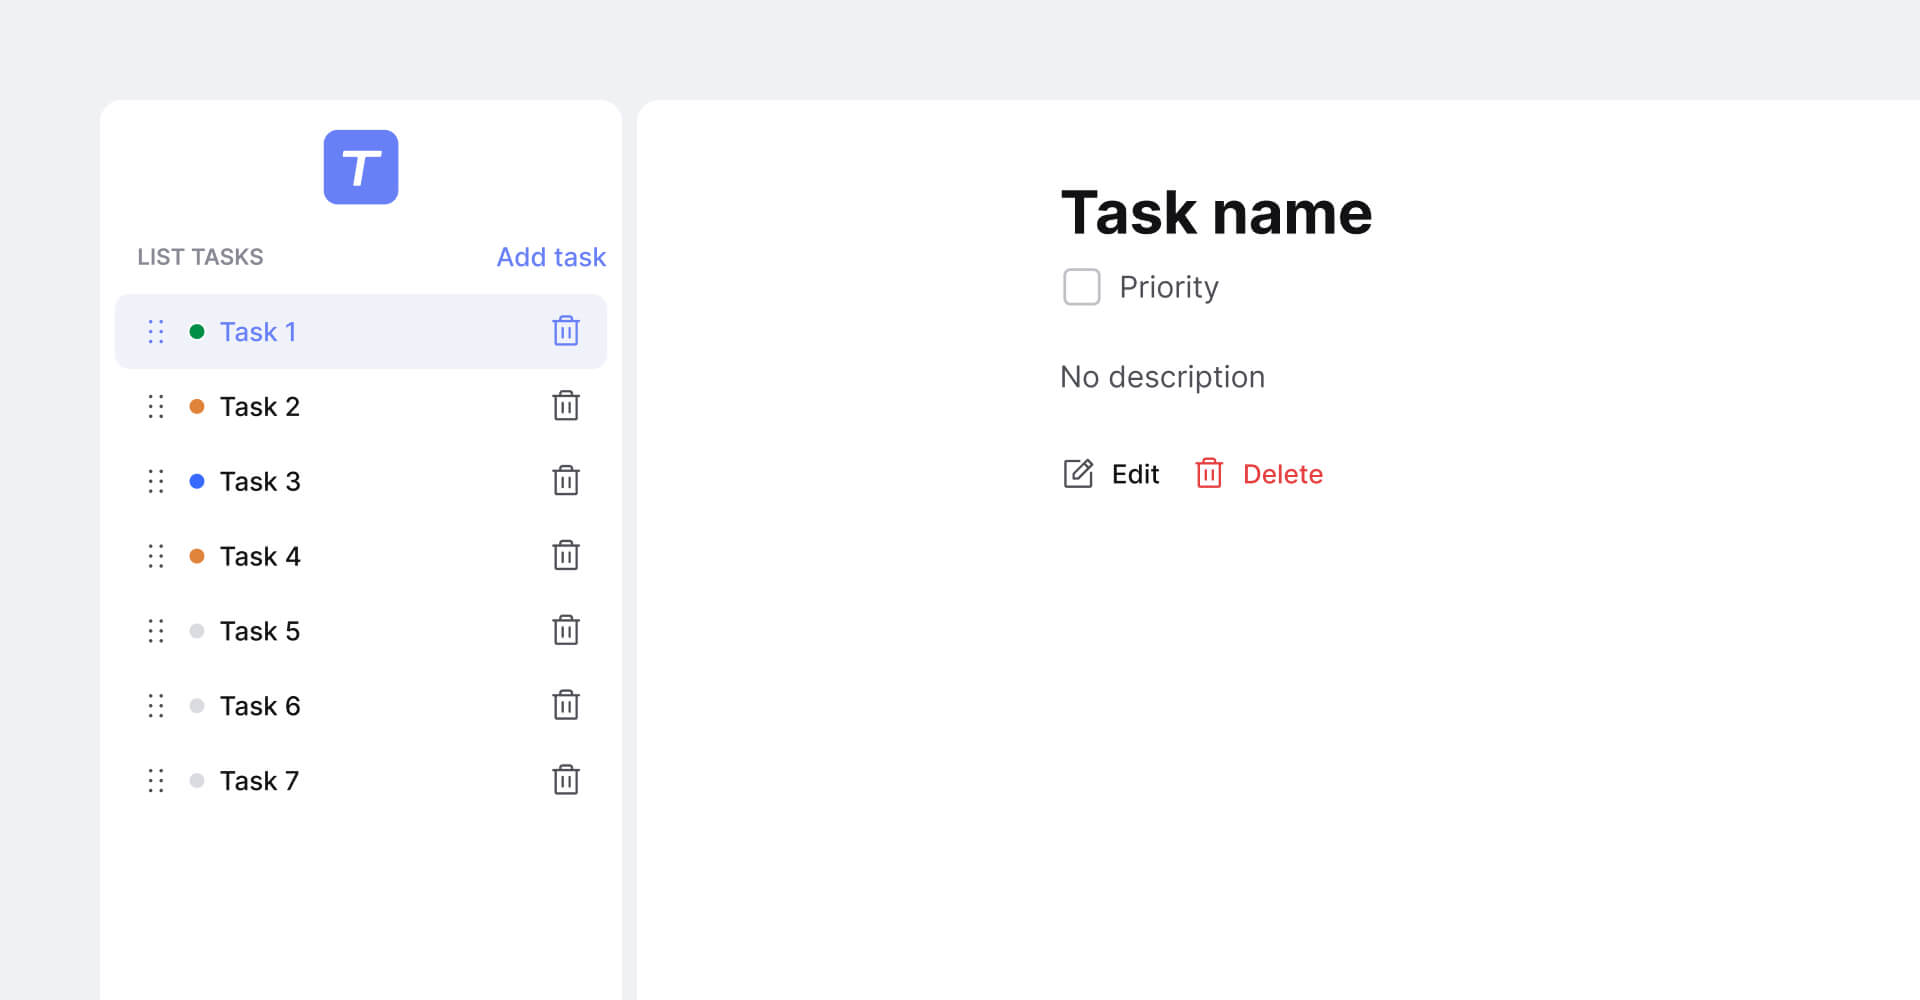The width and height of the screenshot is (1920, 1000).
Task: Delete Task 2 using its trash icon
Action: point(566,406)
